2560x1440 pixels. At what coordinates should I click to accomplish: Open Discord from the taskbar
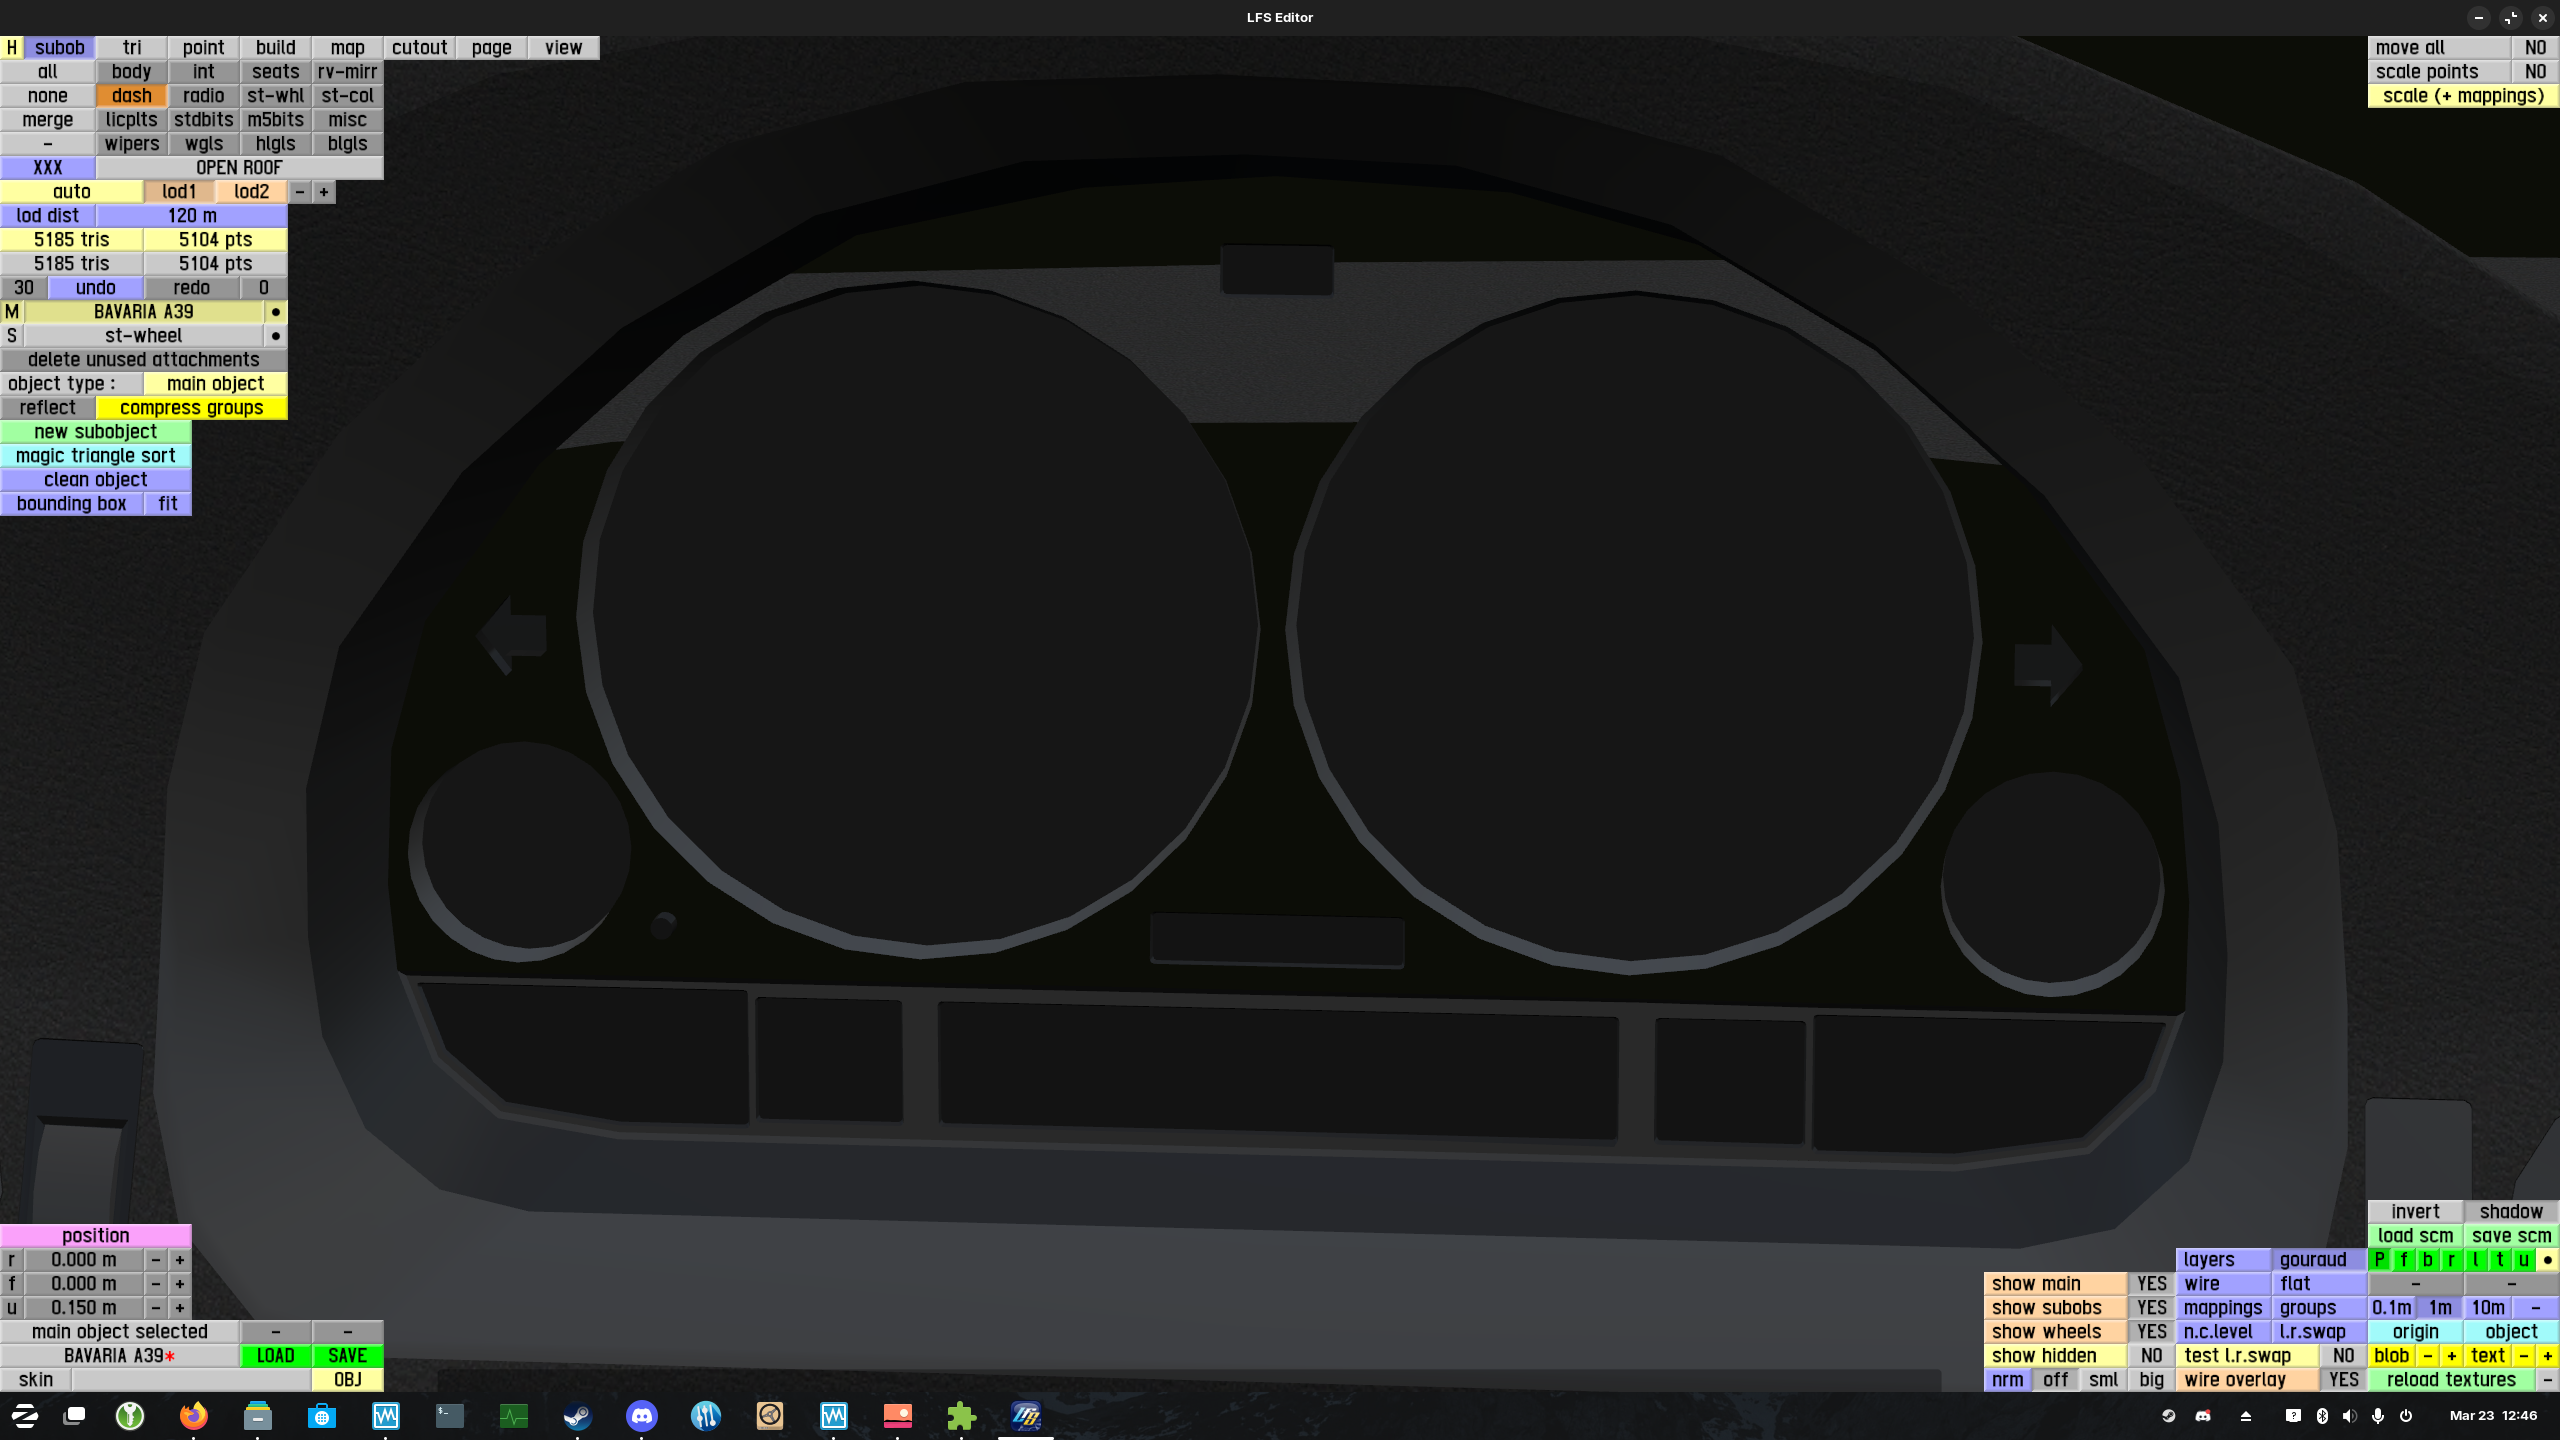(642, 1415)
